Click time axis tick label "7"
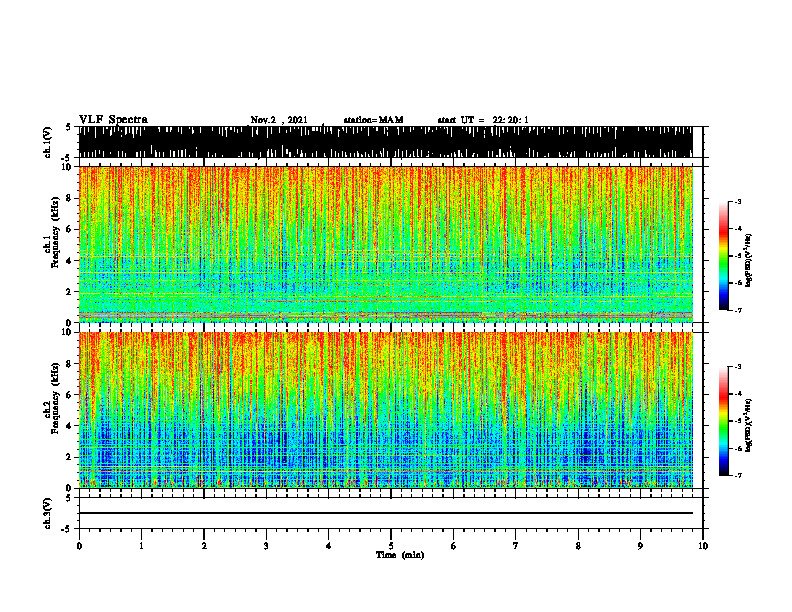Viewport: 792px width, 612px height. pos(516,546)
